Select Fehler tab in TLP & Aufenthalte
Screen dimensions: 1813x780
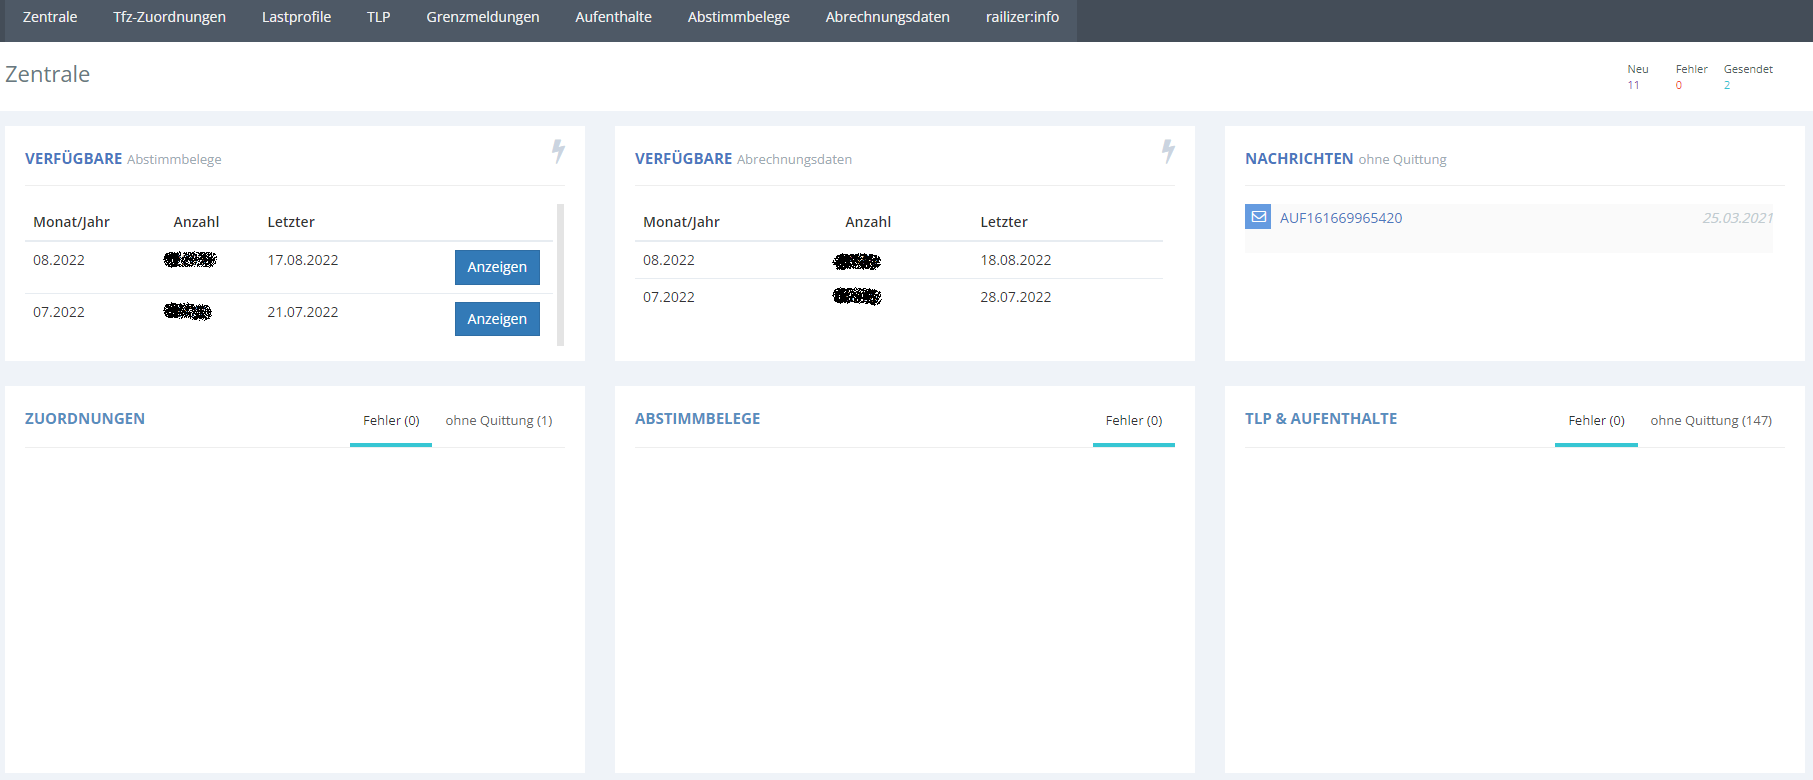click(x=1596, y=421)
